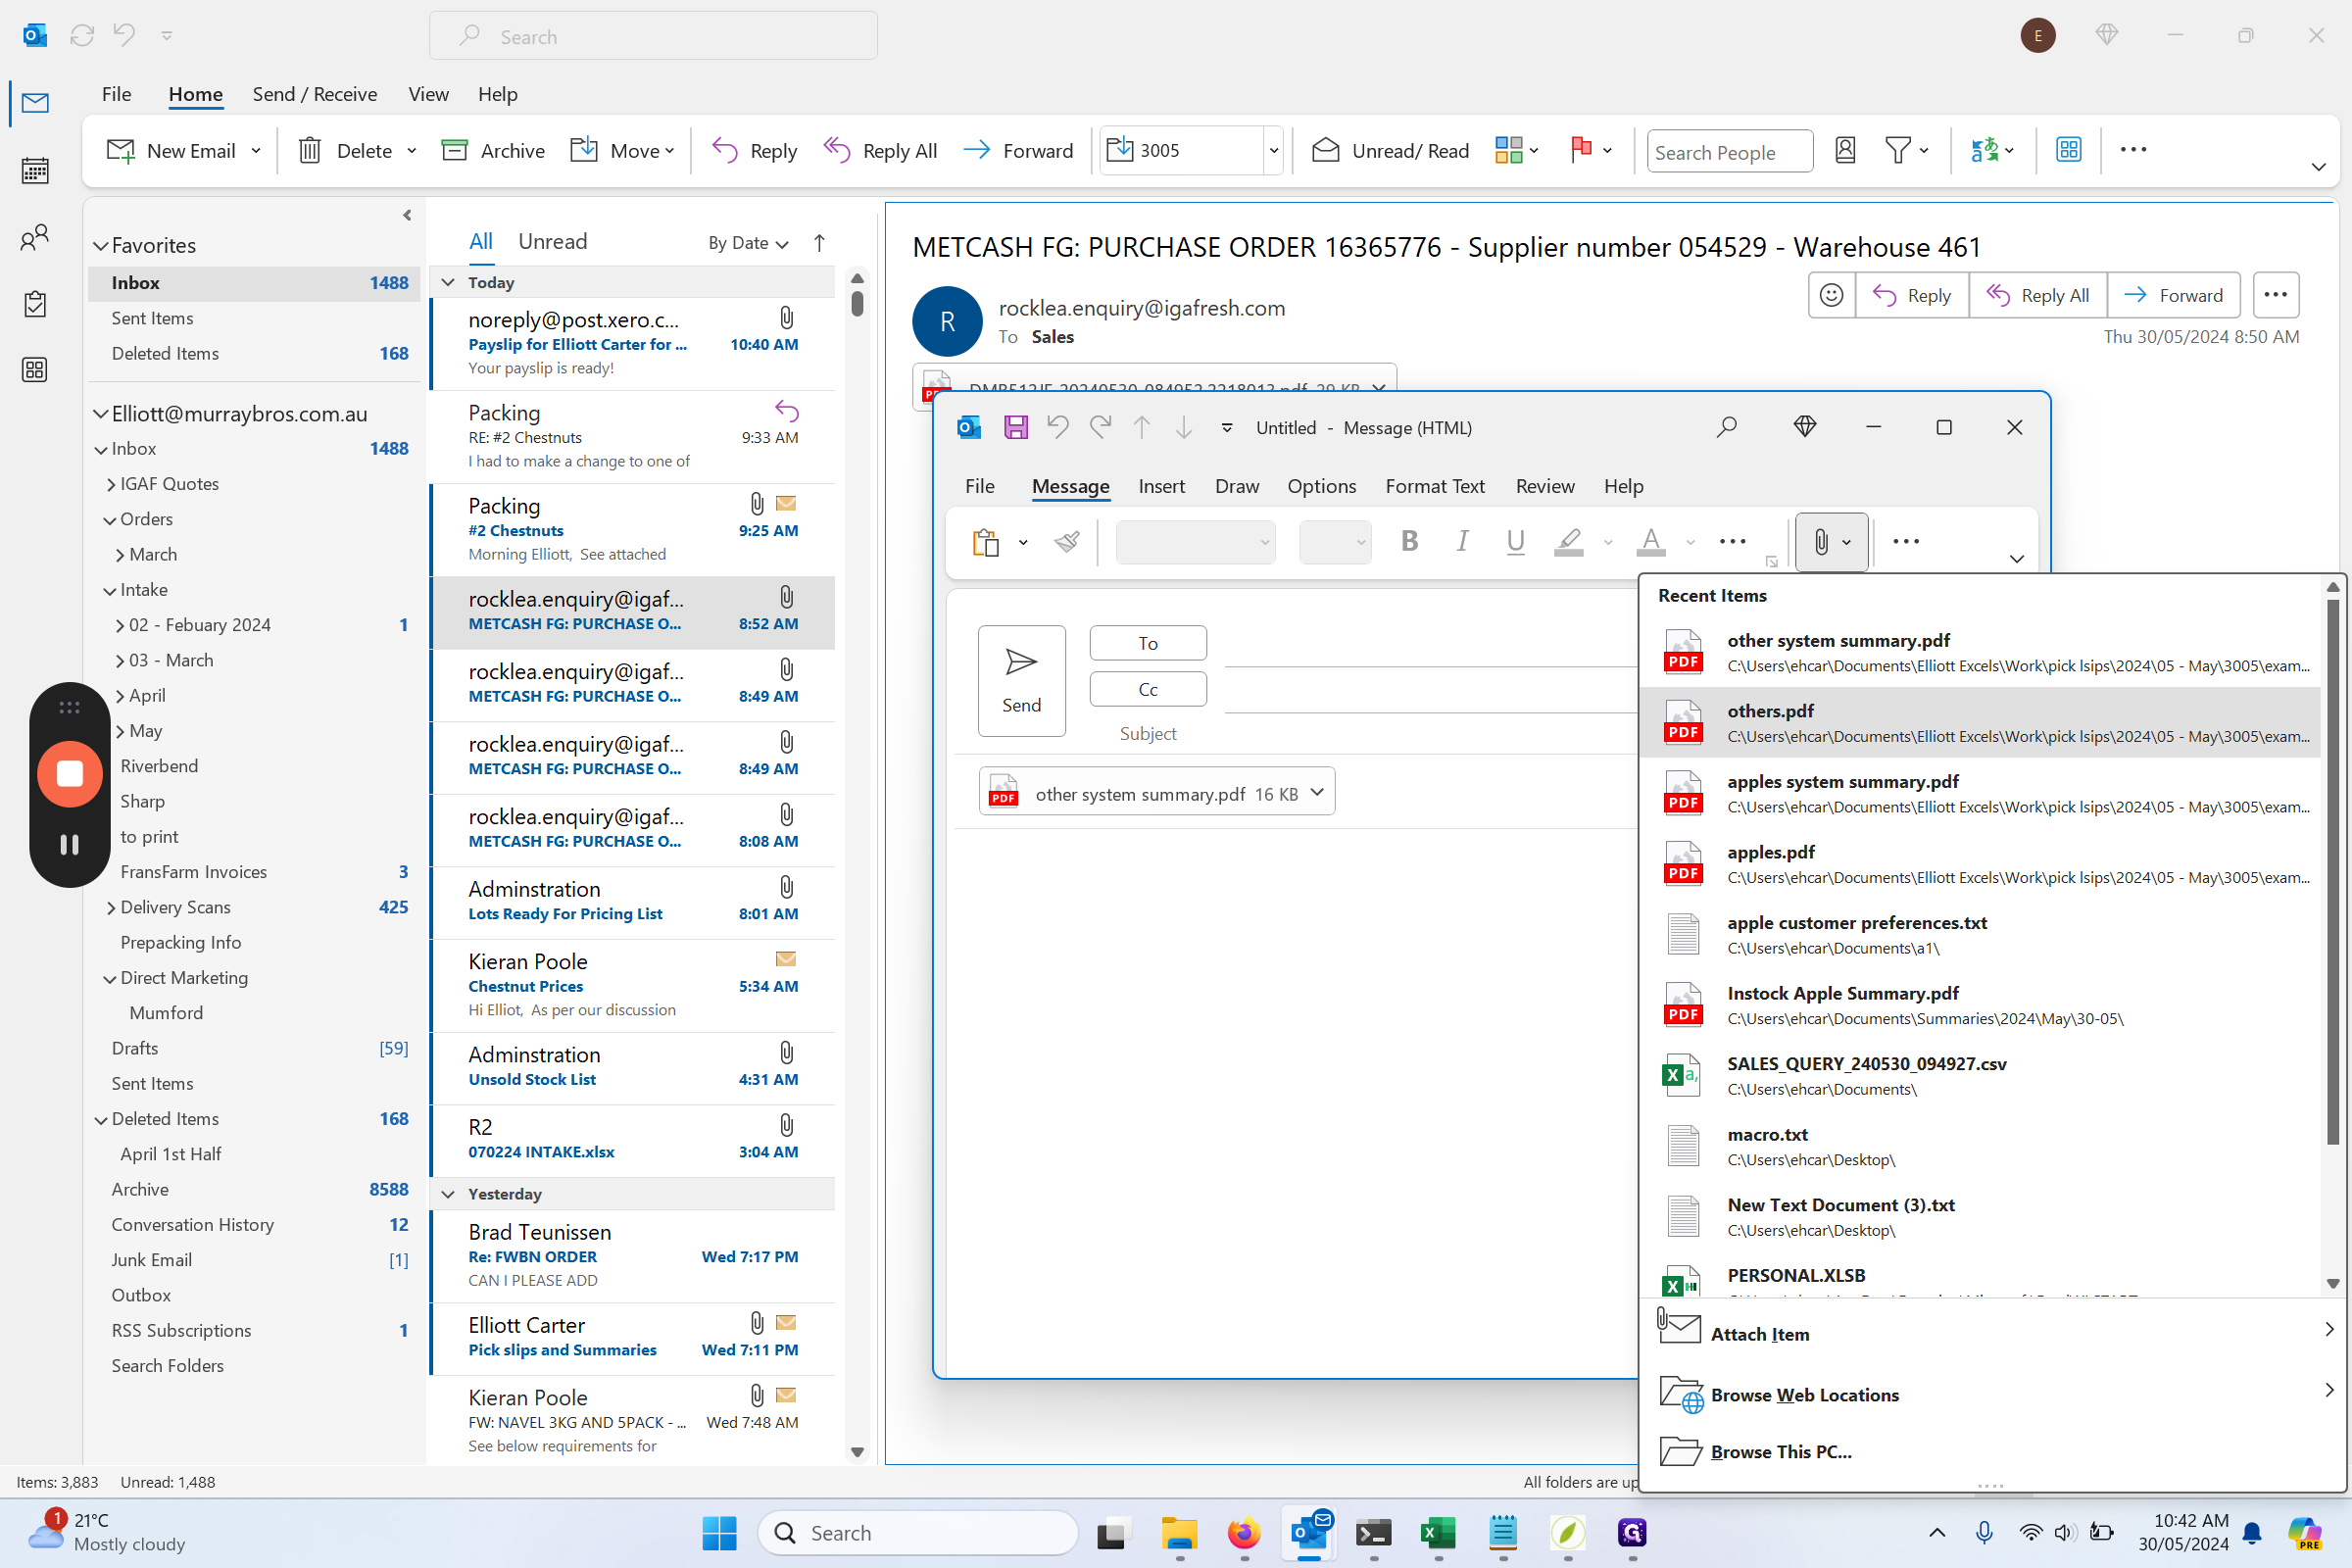This screenshot has width=2352, height=1568.
Task: Expand the IGAF Quotes folder
Action: click(111, 484)
